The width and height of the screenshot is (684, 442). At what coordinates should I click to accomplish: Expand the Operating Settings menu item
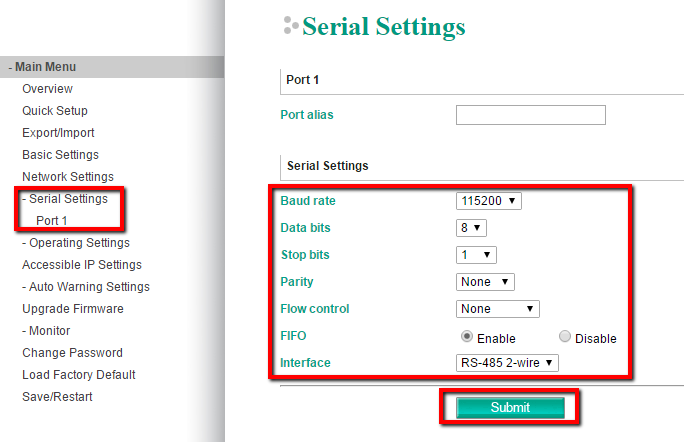[x=76, y=243]
